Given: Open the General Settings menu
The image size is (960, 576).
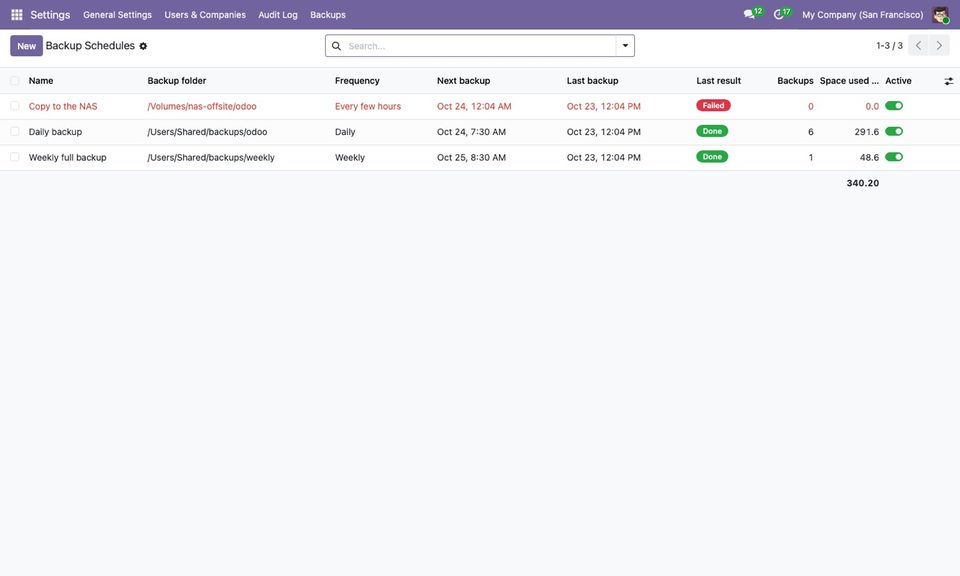Looking at the screenshot, I should (x=118, y=15).
